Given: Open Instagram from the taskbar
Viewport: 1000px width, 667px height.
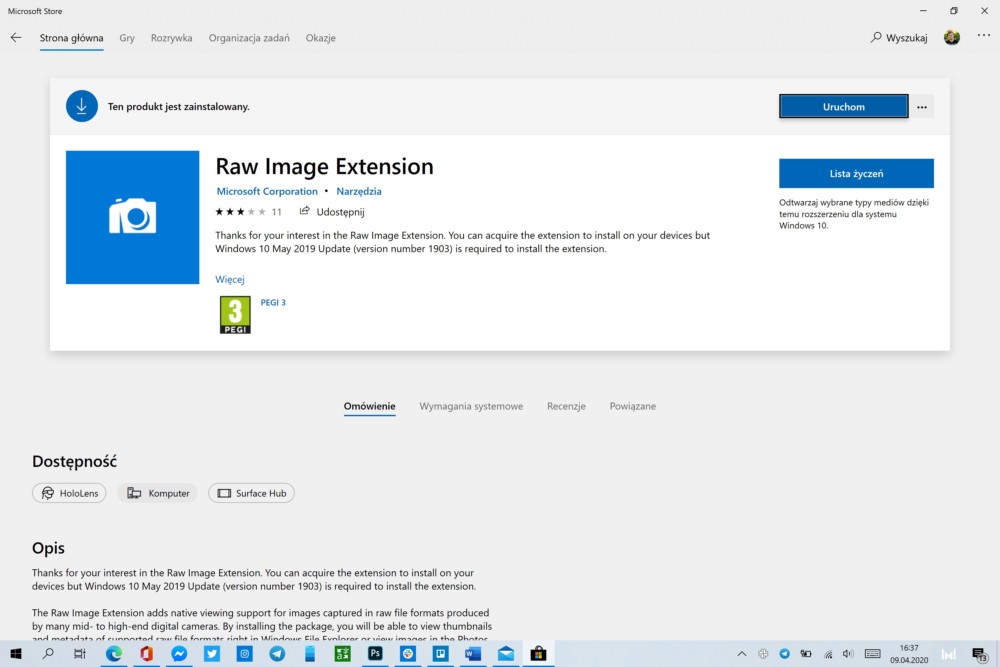Looking at the screenshot, I should pos(244,654).
